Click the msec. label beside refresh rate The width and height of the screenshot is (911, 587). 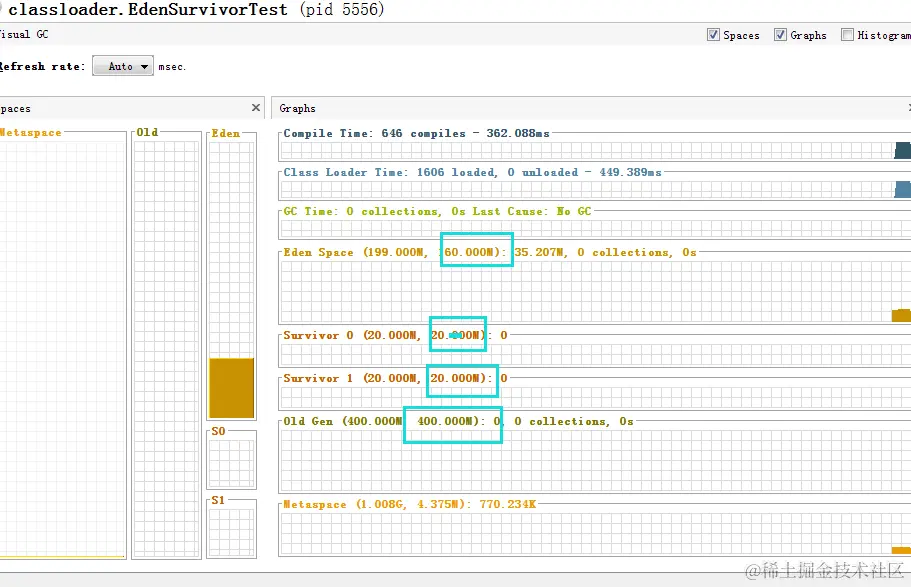(172, 67)
